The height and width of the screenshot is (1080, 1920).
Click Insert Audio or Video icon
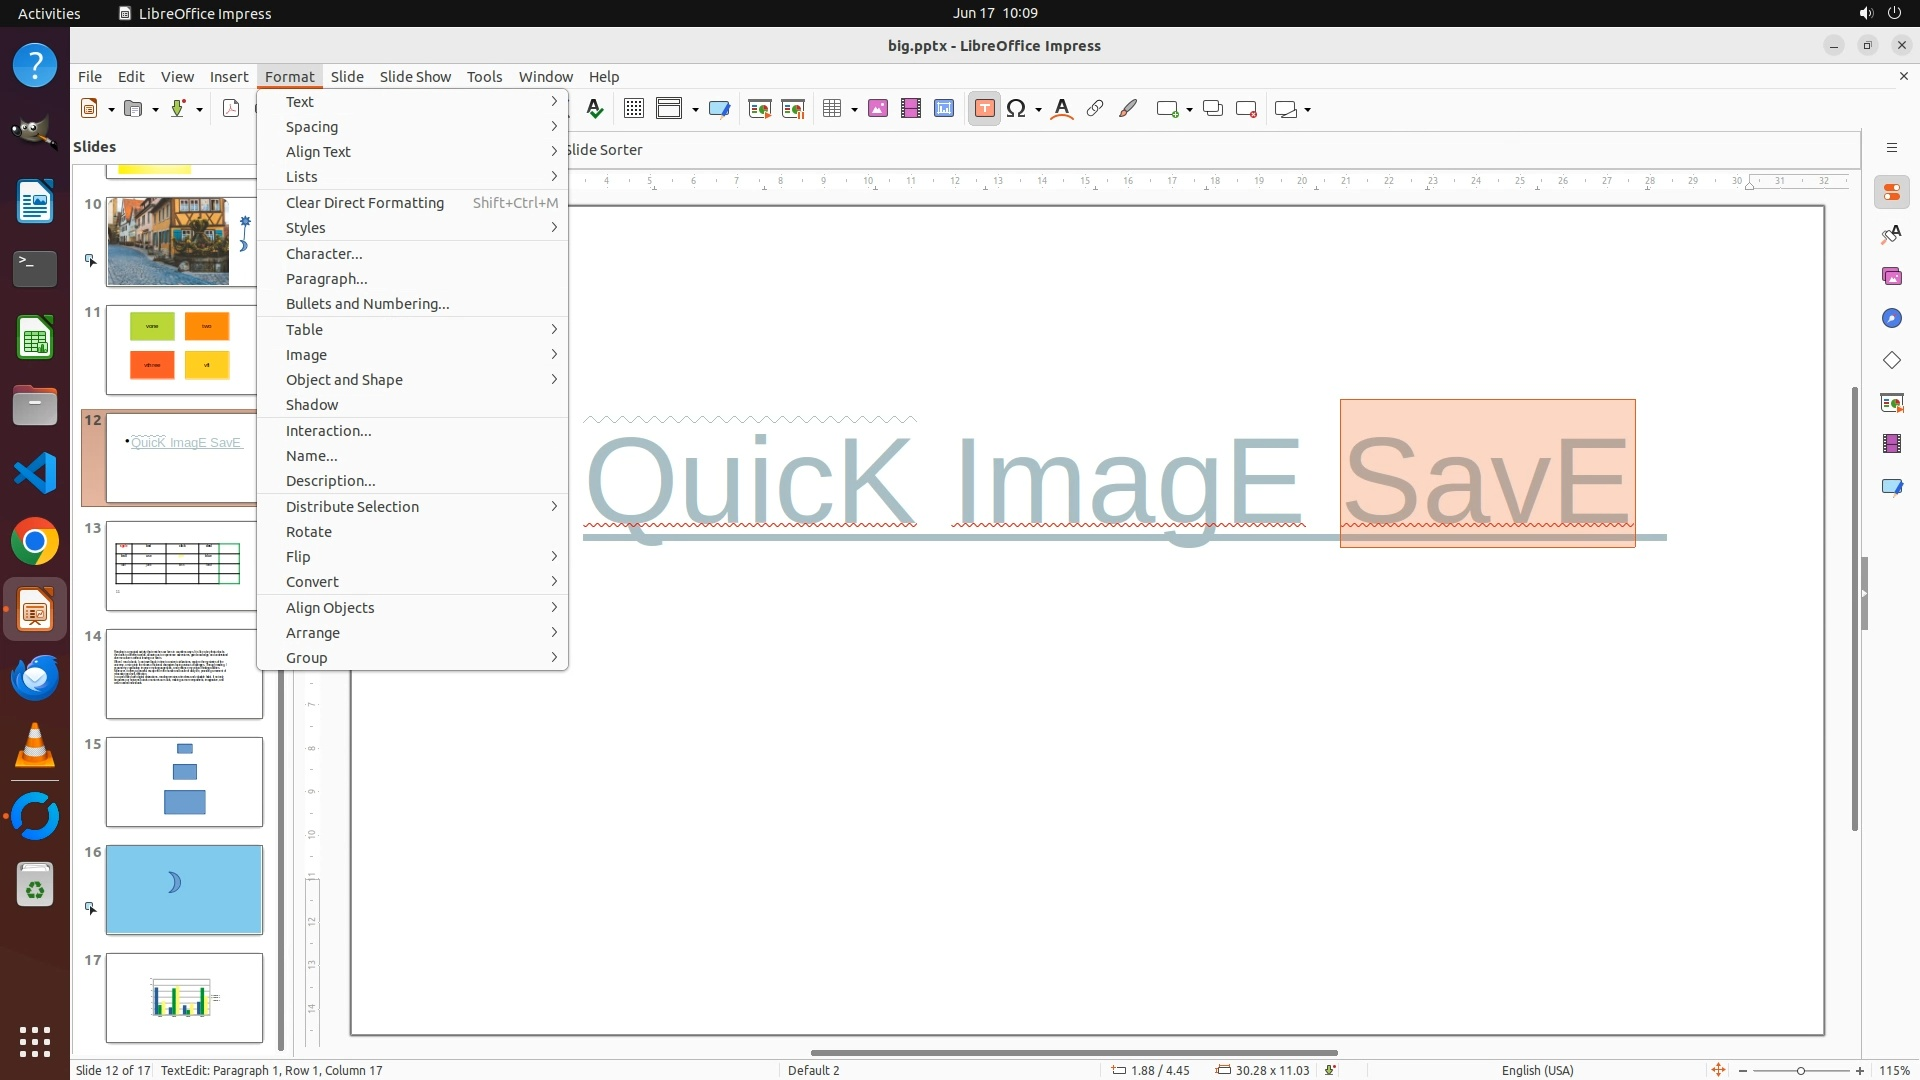(910, 109)
